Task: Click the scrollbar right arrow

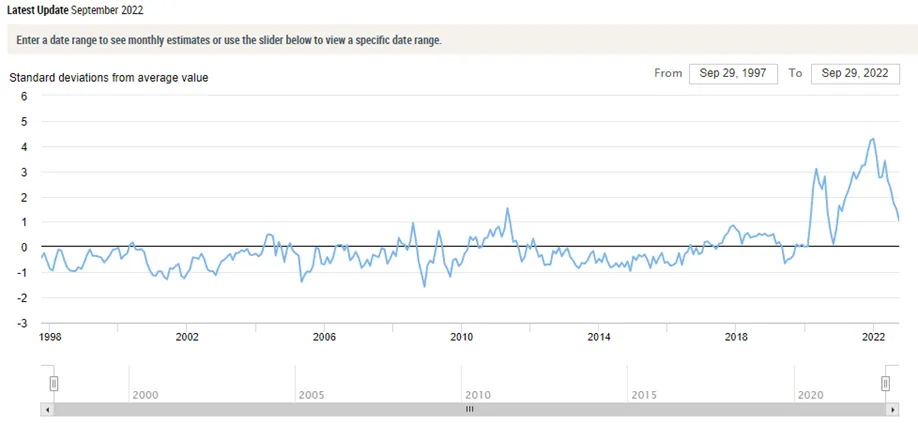Action: point(892,409)
